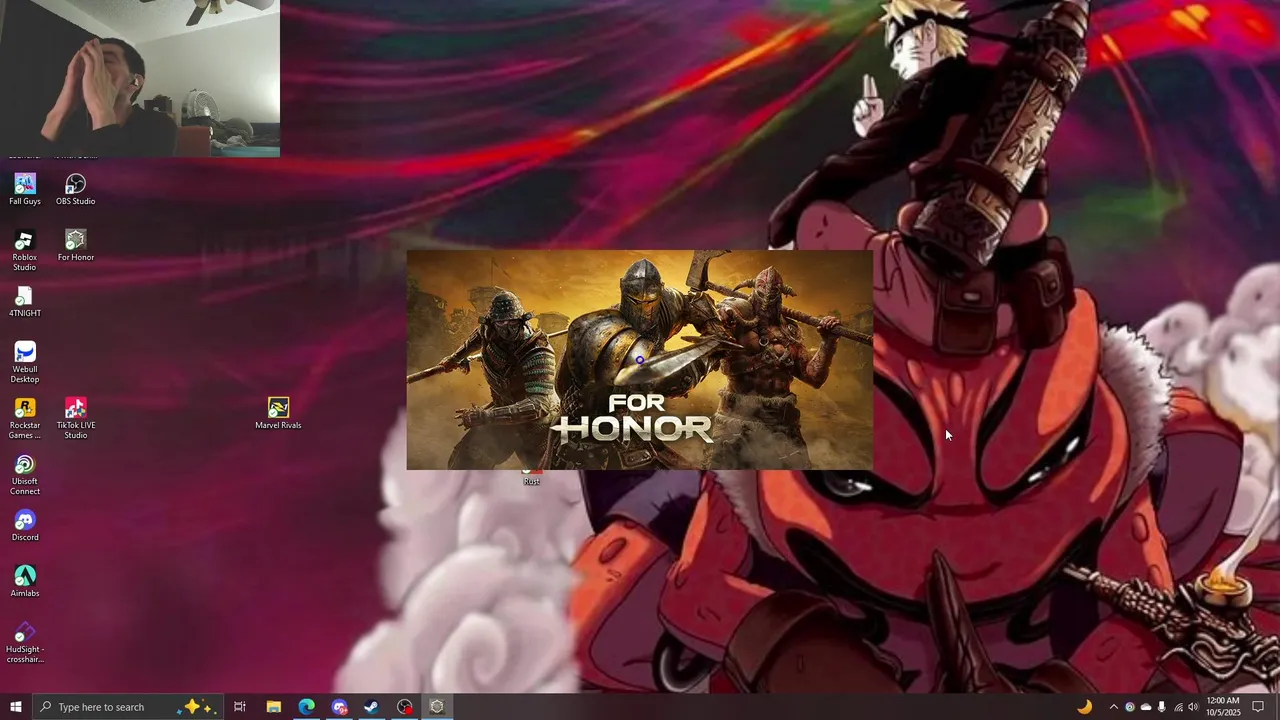Select the Ubisoft Connect desktop shortcut
This screenshot has height=720, width=1280.
pyautogui.click(x=25, y=474)
